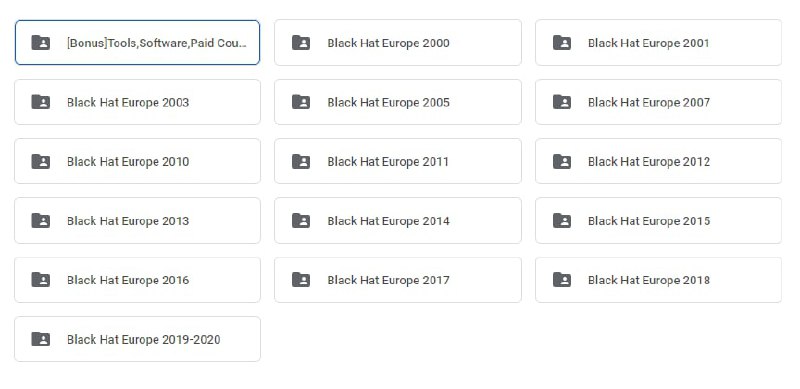Open the Black Hat Europe 2019-2020 folder

click(137, 339)
